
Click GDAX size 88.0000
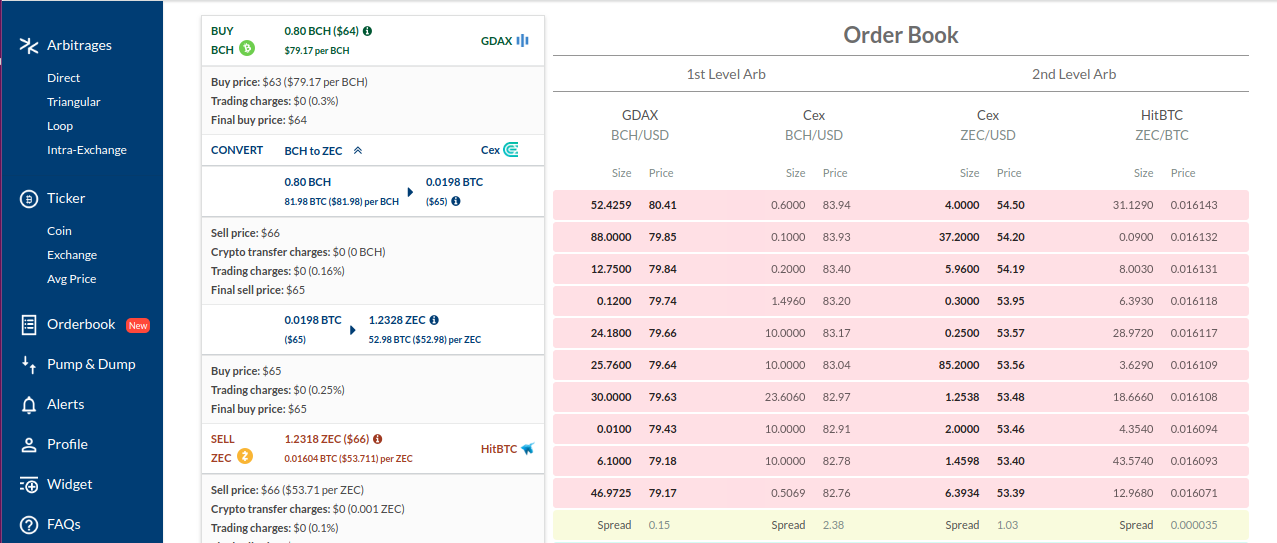[x=611, y=237]
